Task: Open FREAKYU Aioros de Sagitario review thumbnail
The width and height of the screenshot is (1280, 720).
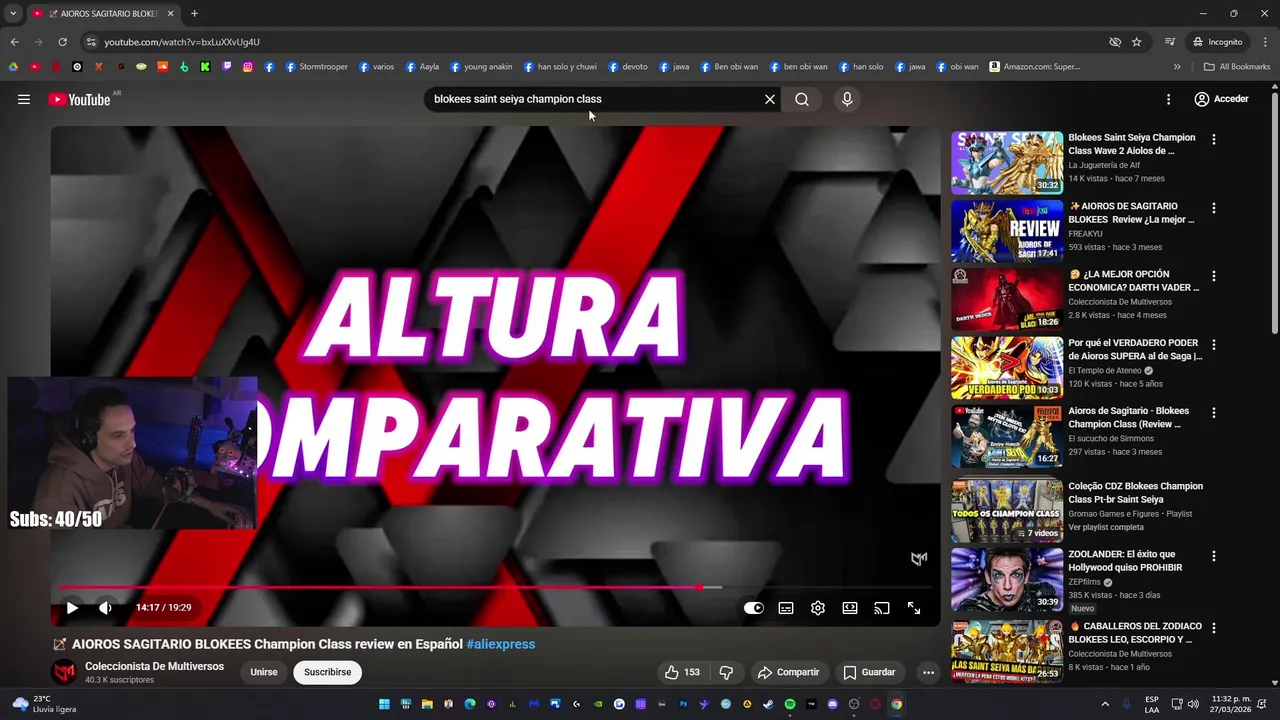Action: pos(1007,231)
